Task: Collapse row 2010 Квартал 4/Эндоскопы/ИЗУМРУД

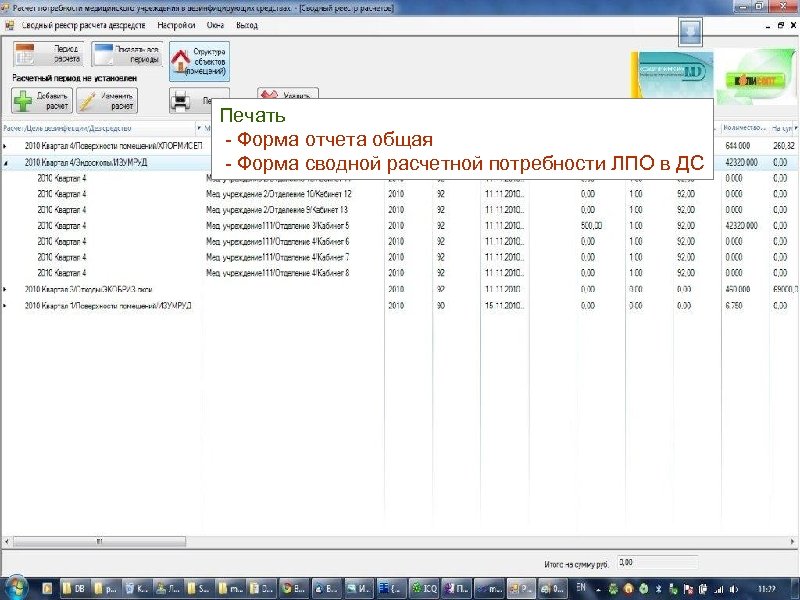Action: click(x=5, y=163)
